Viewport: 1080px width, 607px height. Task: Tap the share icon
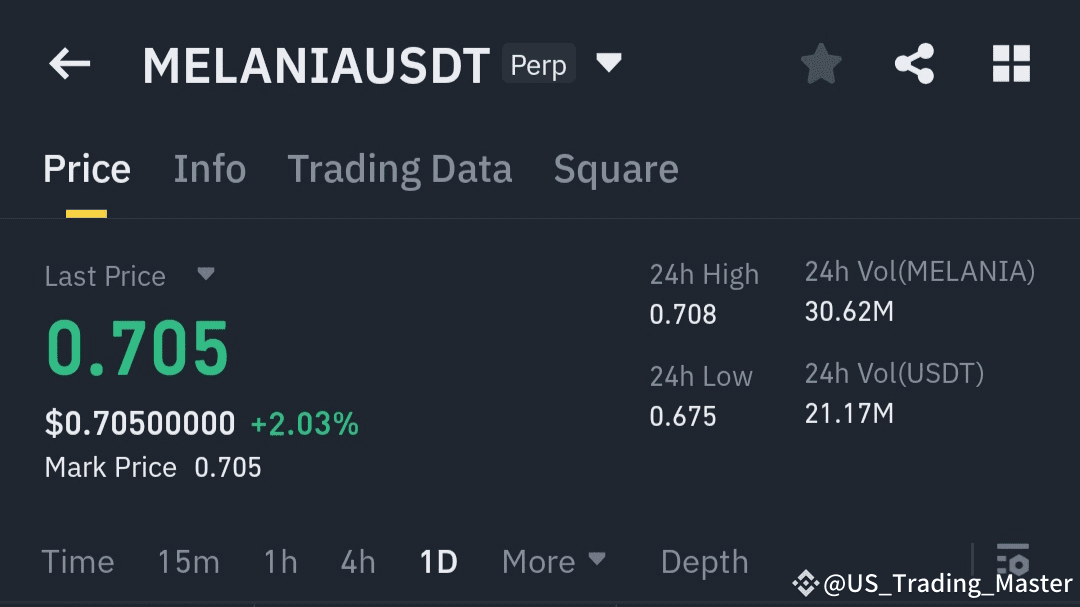914,65
